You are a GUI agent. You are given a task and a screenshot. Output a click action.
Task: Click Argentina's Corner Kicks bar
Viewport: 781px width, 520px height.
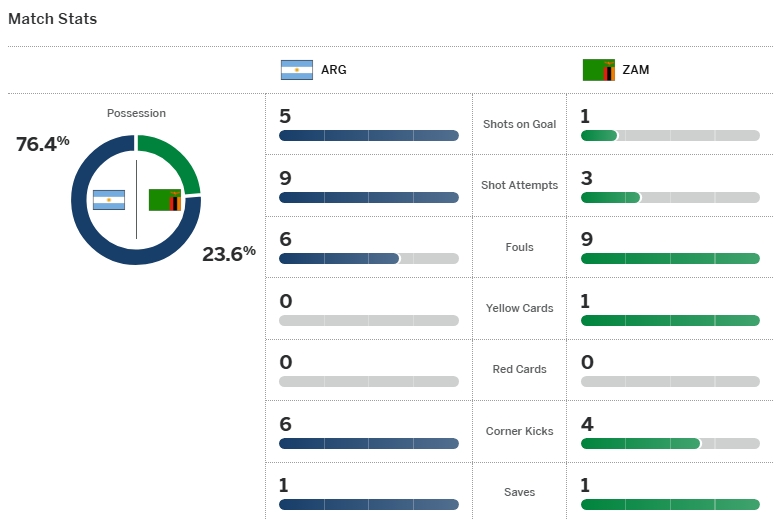(369, 443)
